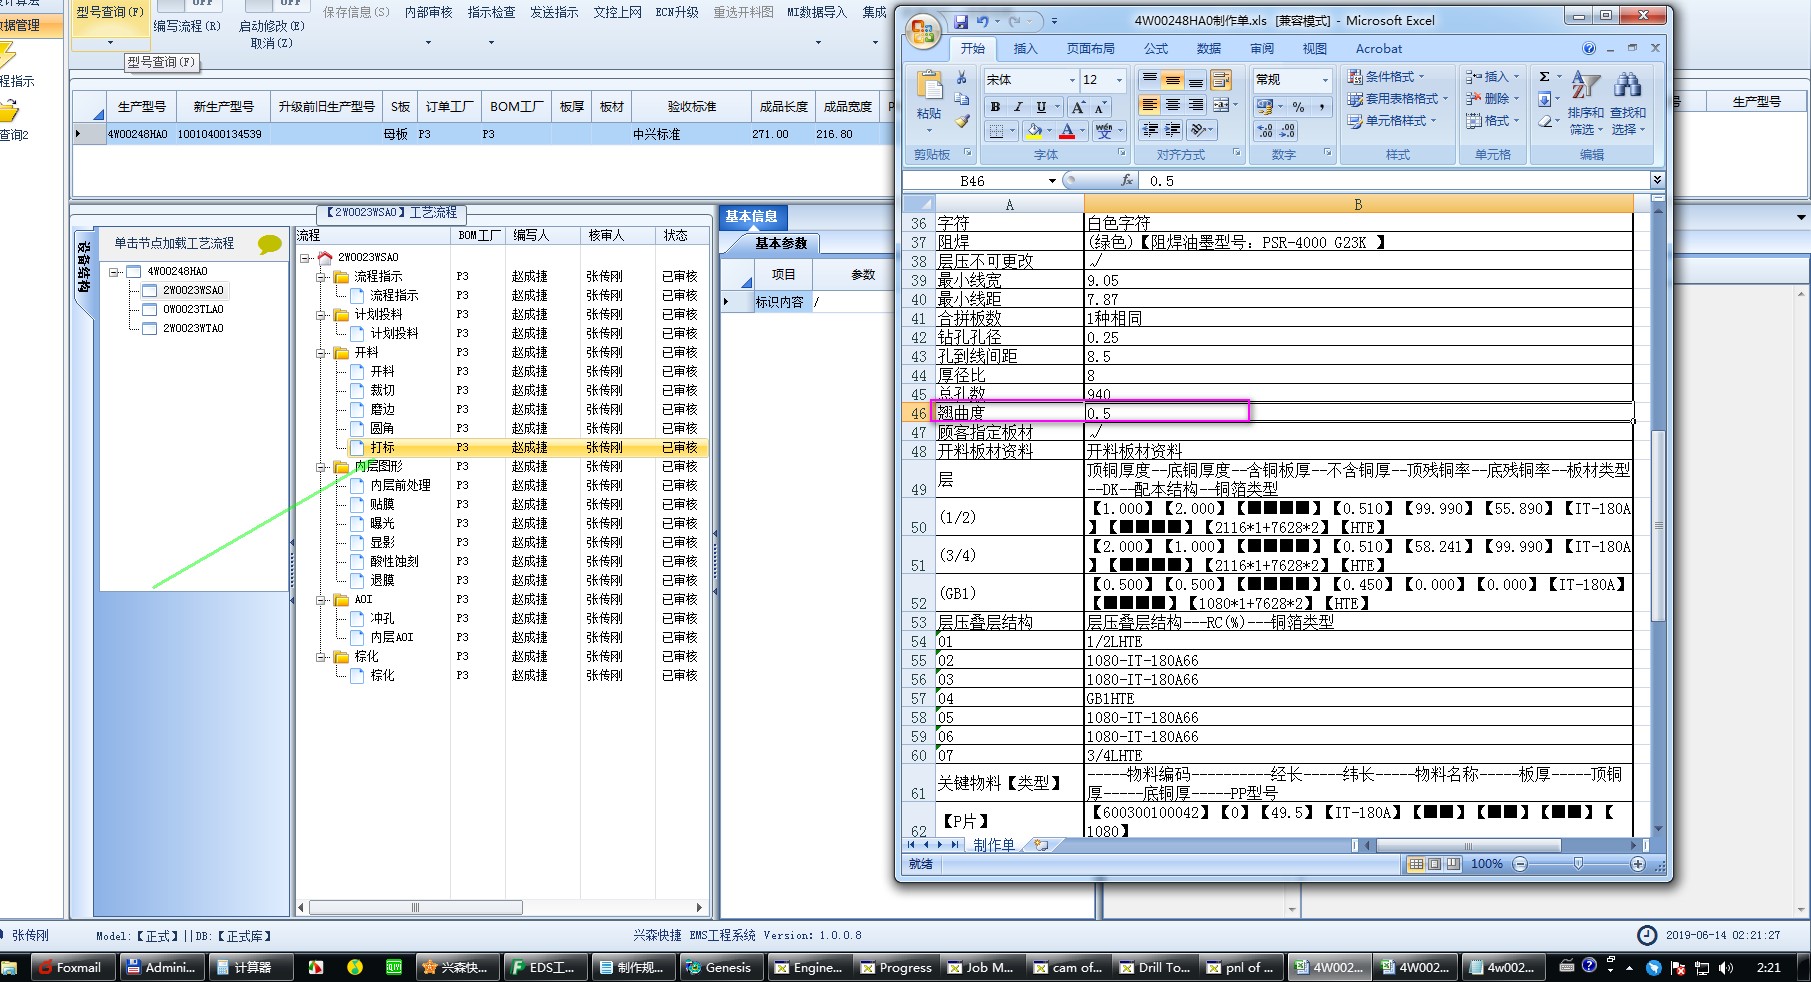Click the text orientation icon

pyautogui.click(x=1199, y=130)
